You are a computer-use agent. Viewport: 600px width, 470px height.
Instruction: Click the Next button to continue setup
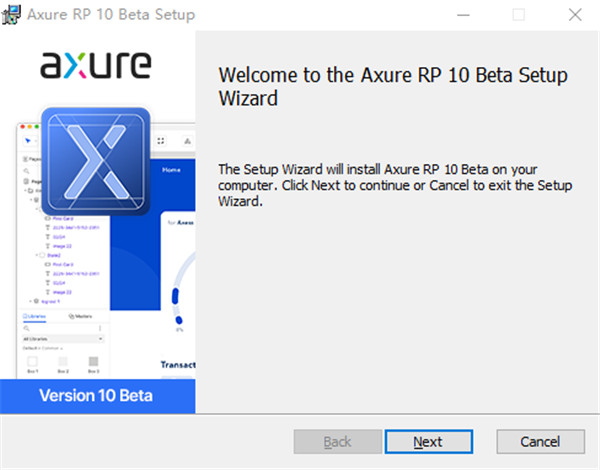pos(429,442)
